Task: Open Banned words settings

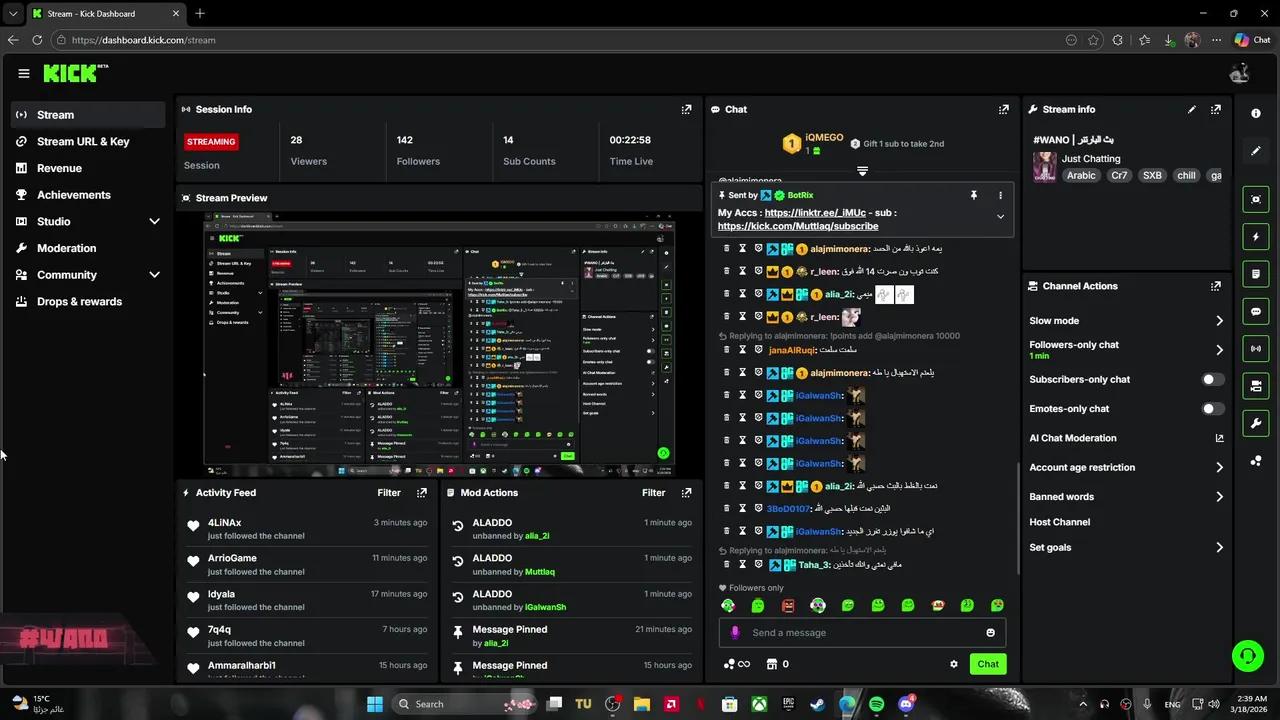Action: click(x=1126, y=497)
